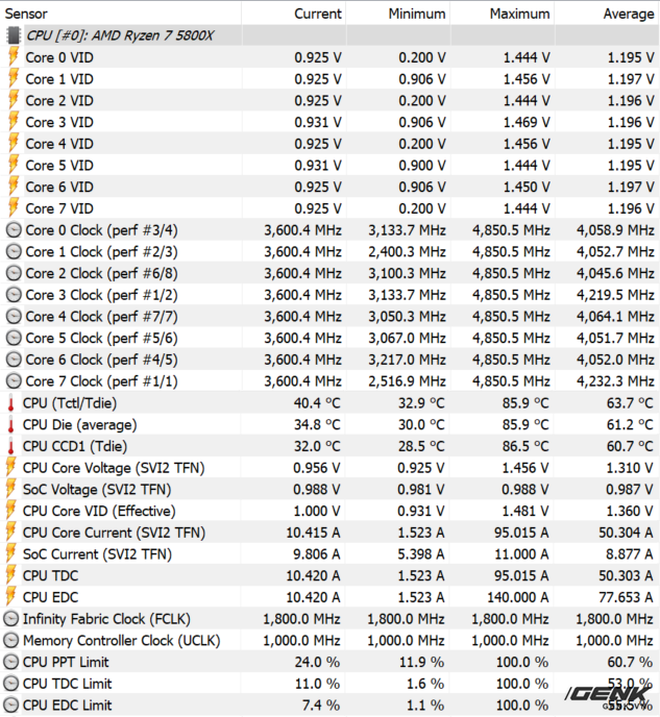Click the lightning icon next to Core 0 VID
The image size is (660, 717).
pyautogui.click(x=14, y=57)
